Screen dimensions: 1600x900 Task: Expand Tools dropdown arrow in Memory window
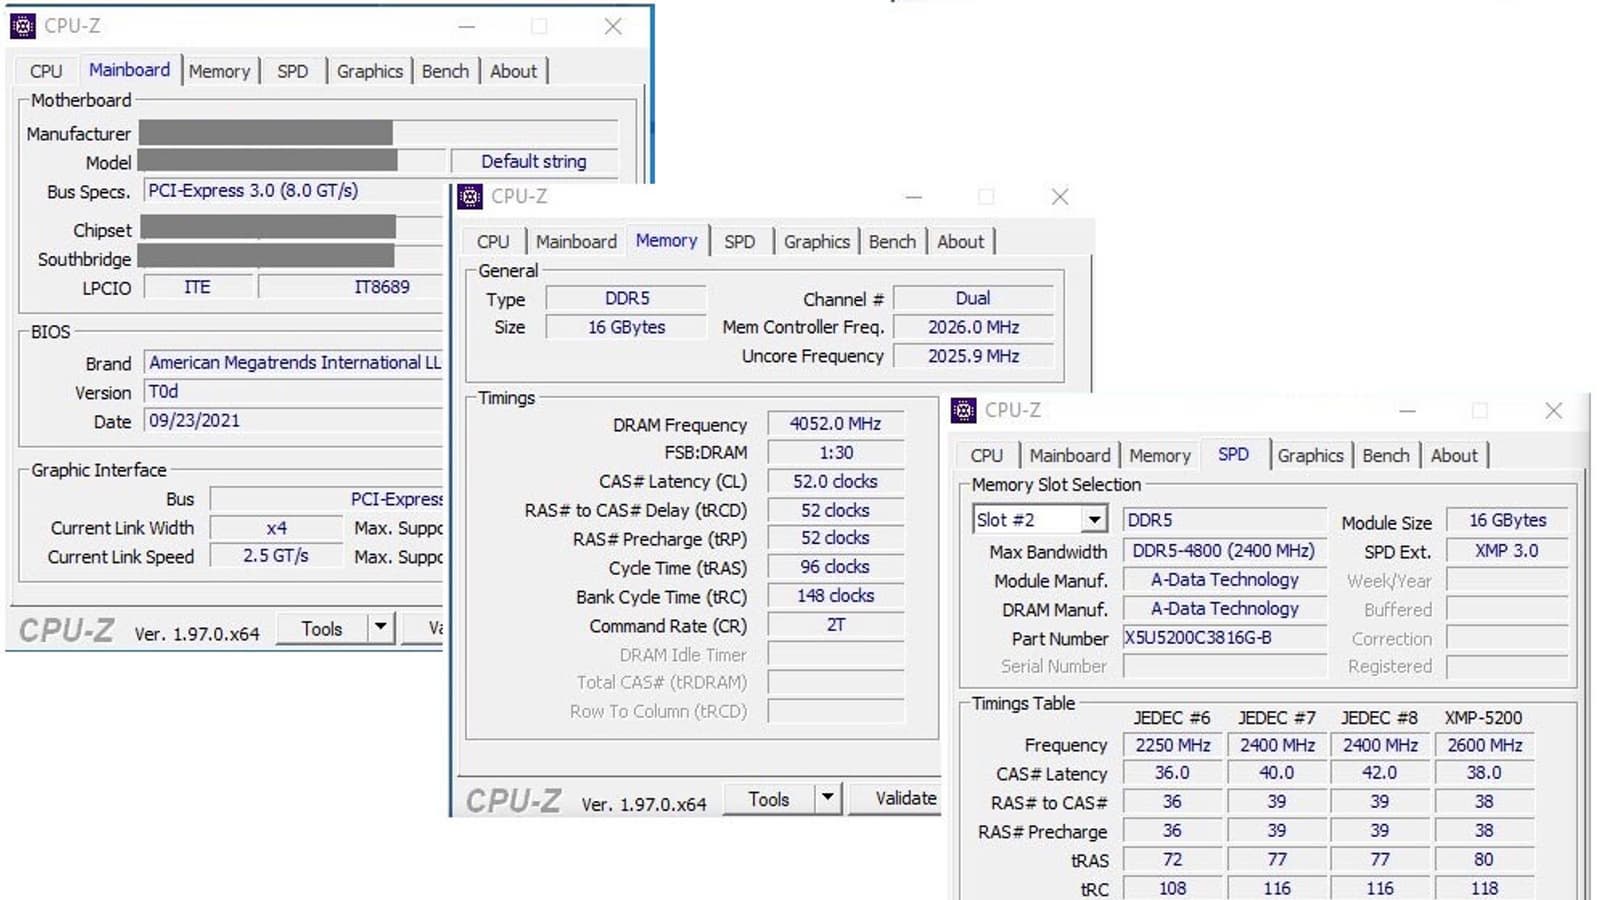pyautogui.click(x=827, y=799)
